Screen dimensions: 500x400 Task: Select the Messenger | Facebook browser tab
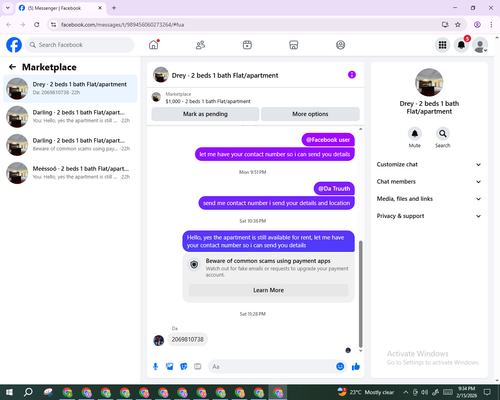60,8
